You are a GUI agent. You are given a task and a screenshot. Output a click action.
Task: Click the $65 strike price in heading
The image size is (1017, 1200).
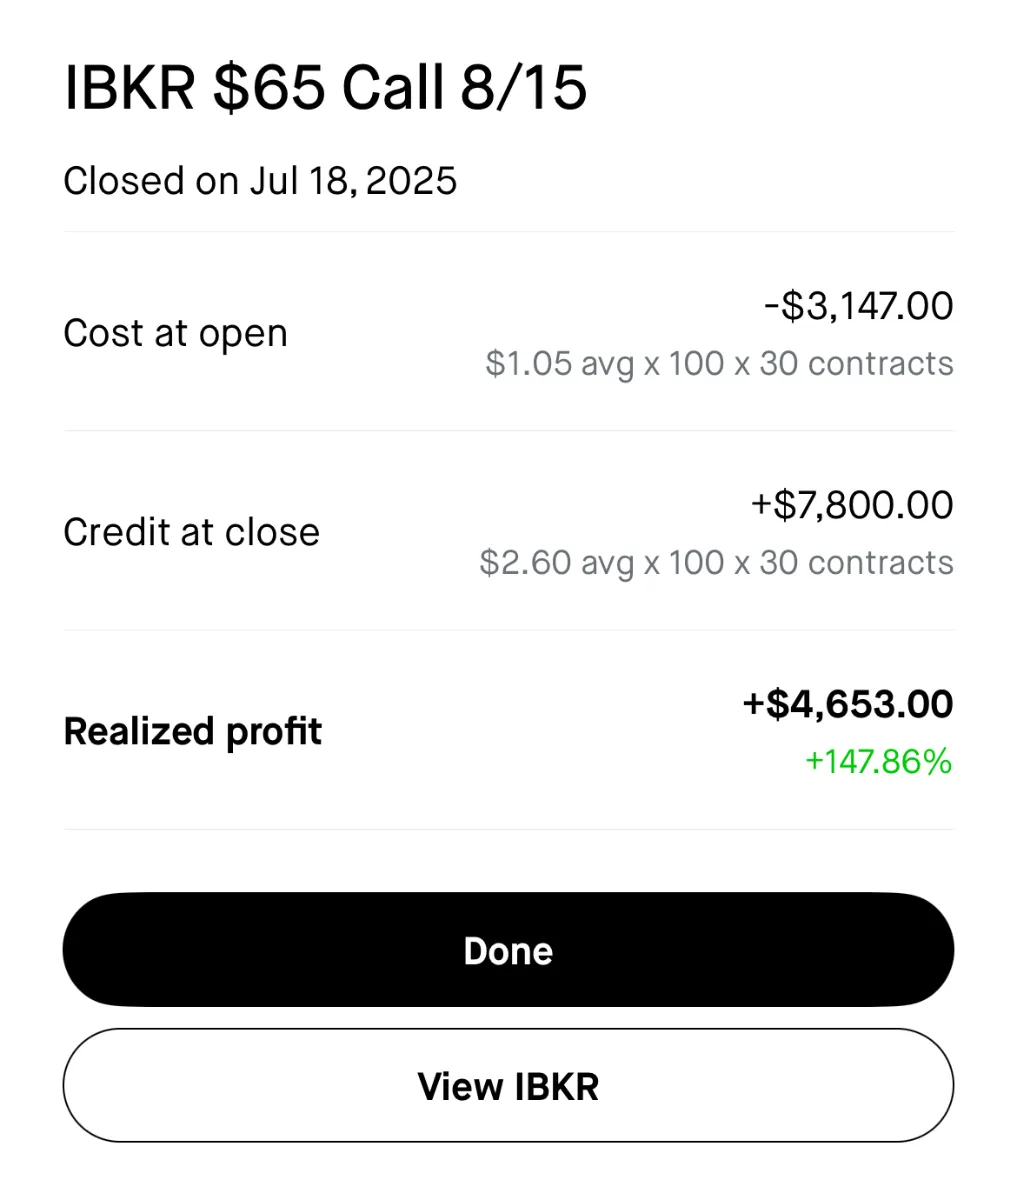click(x=269, y=88)
